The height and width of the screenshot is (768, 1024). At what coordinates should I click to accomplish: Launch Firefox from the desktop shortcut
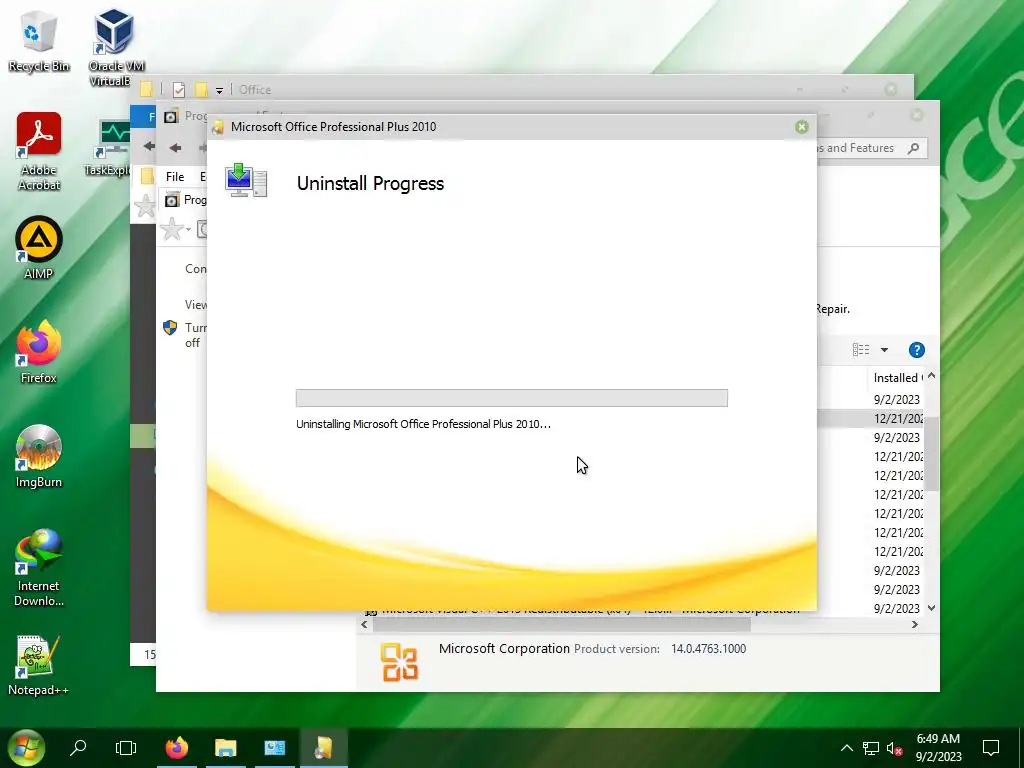click(x=39, y=351)
